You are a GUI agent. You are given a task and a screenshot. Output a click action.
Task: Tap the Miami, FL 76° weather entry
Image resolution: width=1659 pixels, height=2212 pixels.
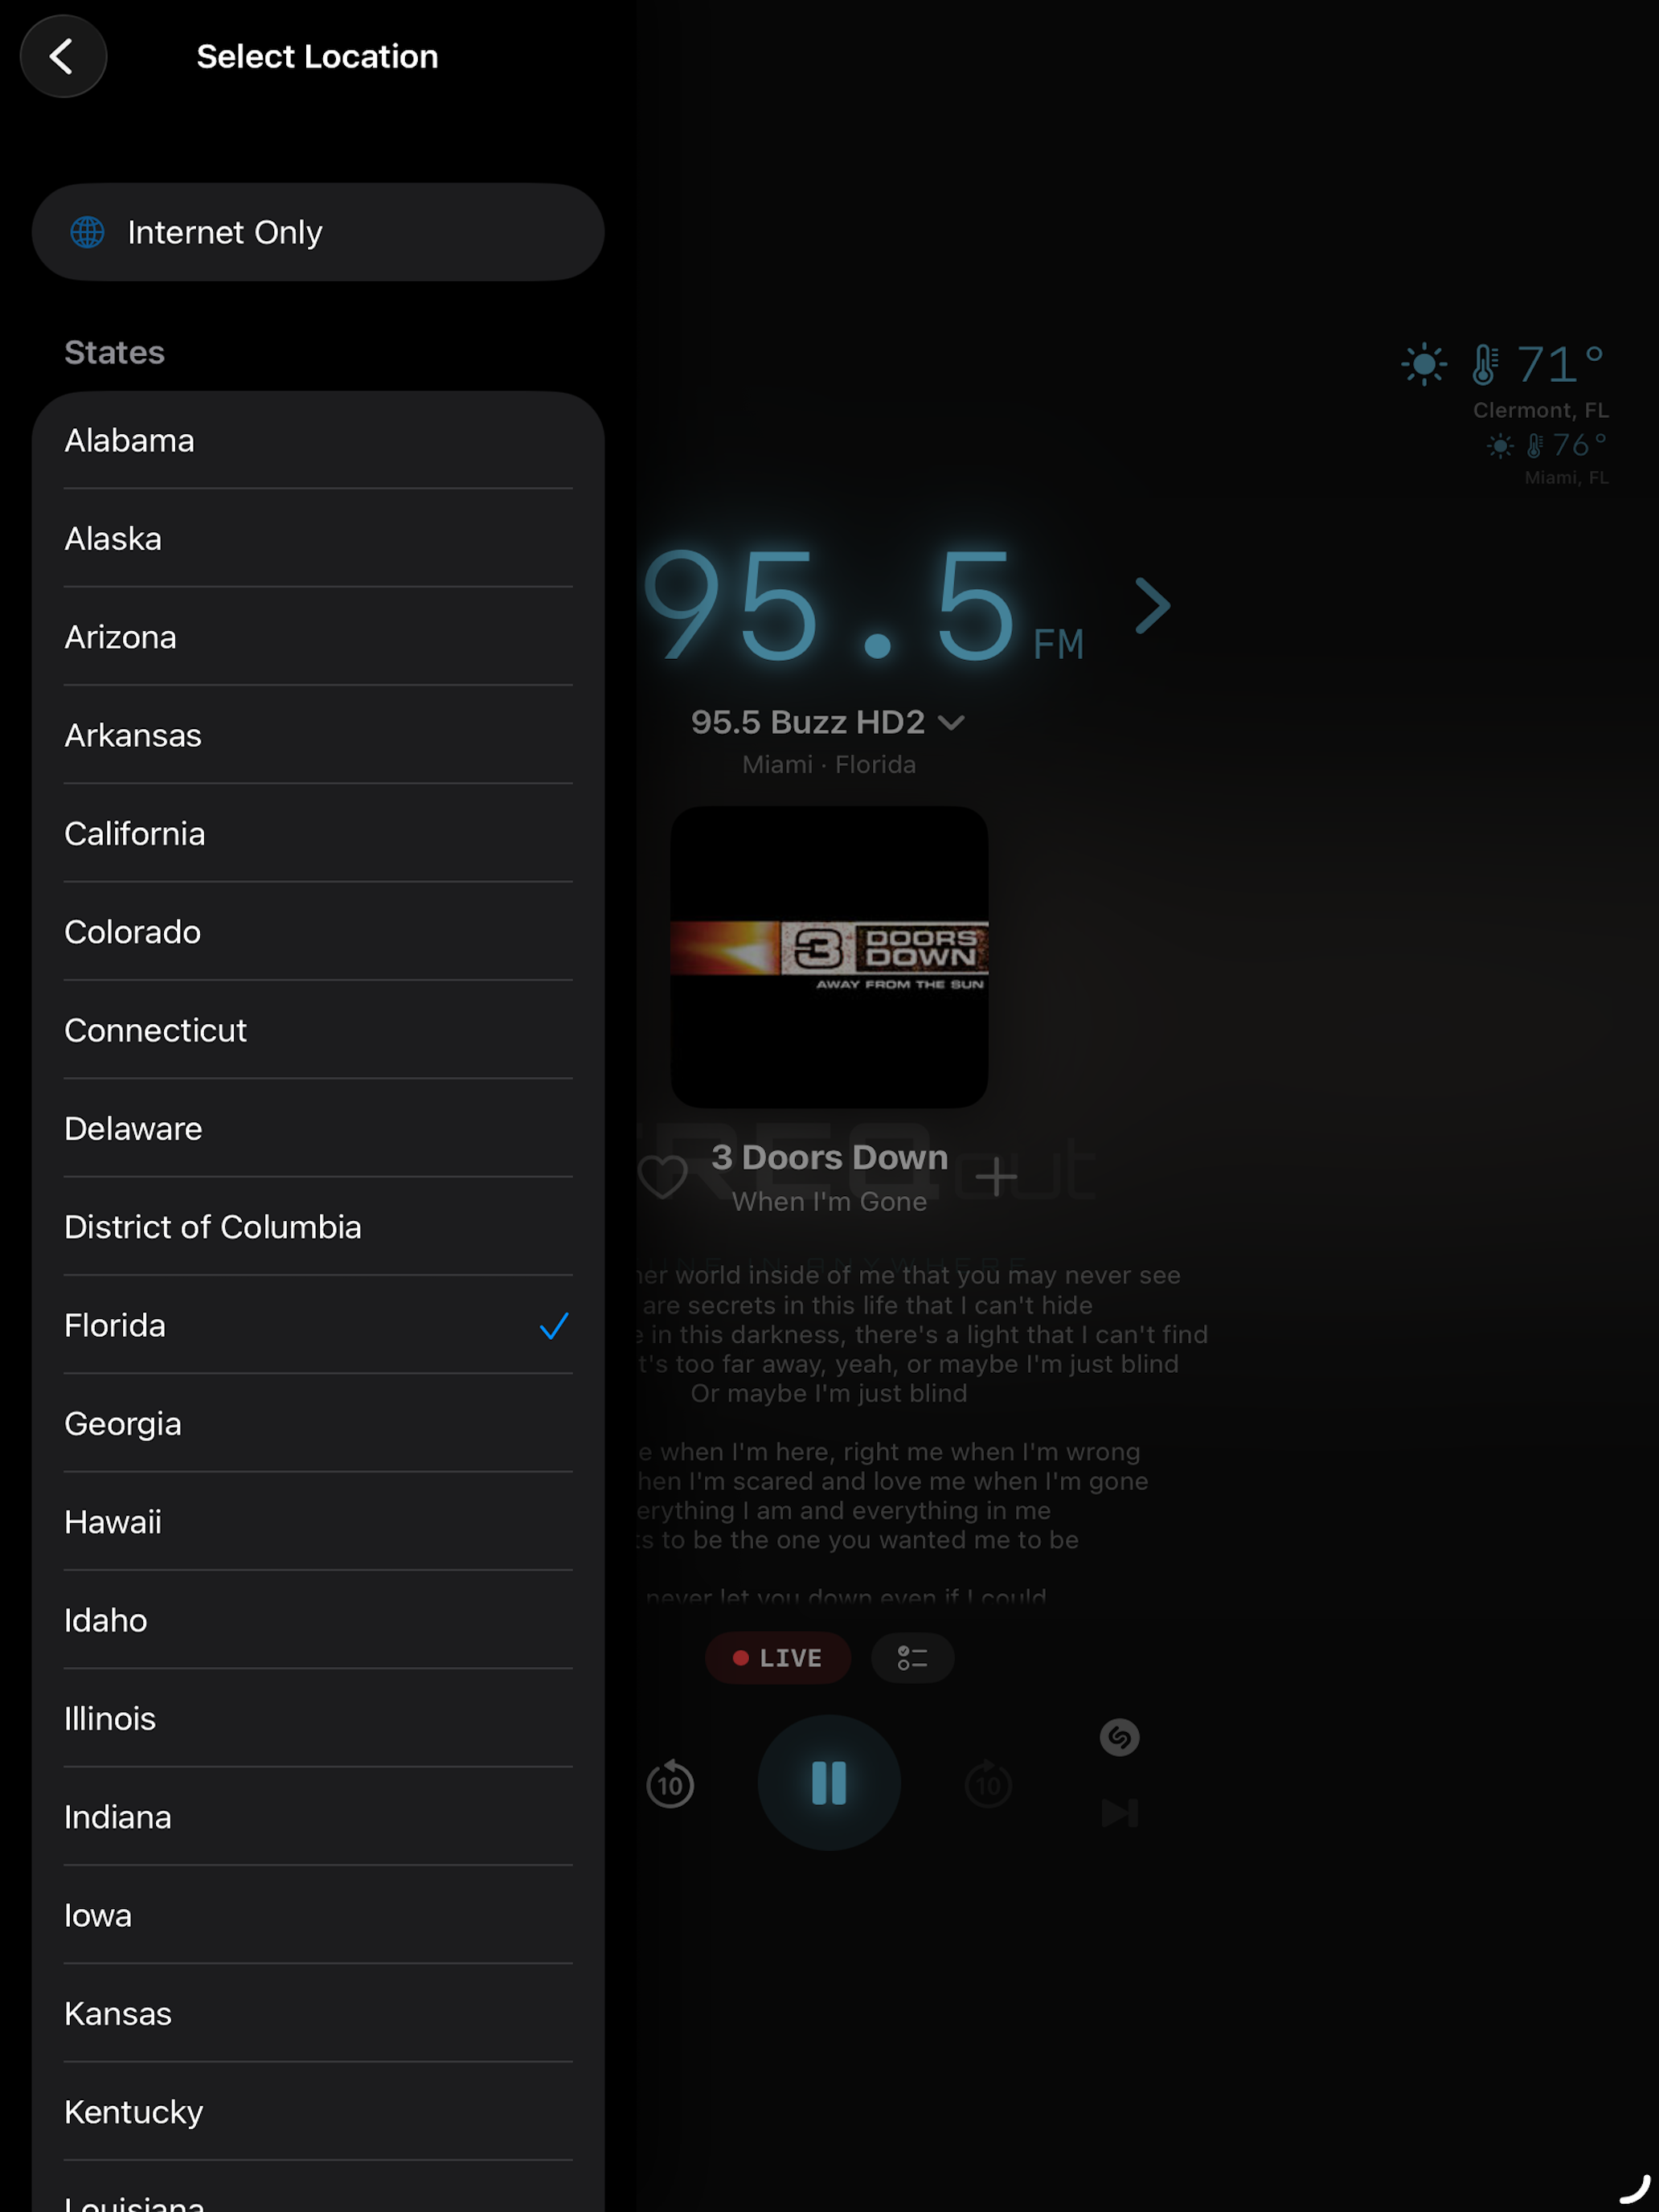pos(1548,458)
